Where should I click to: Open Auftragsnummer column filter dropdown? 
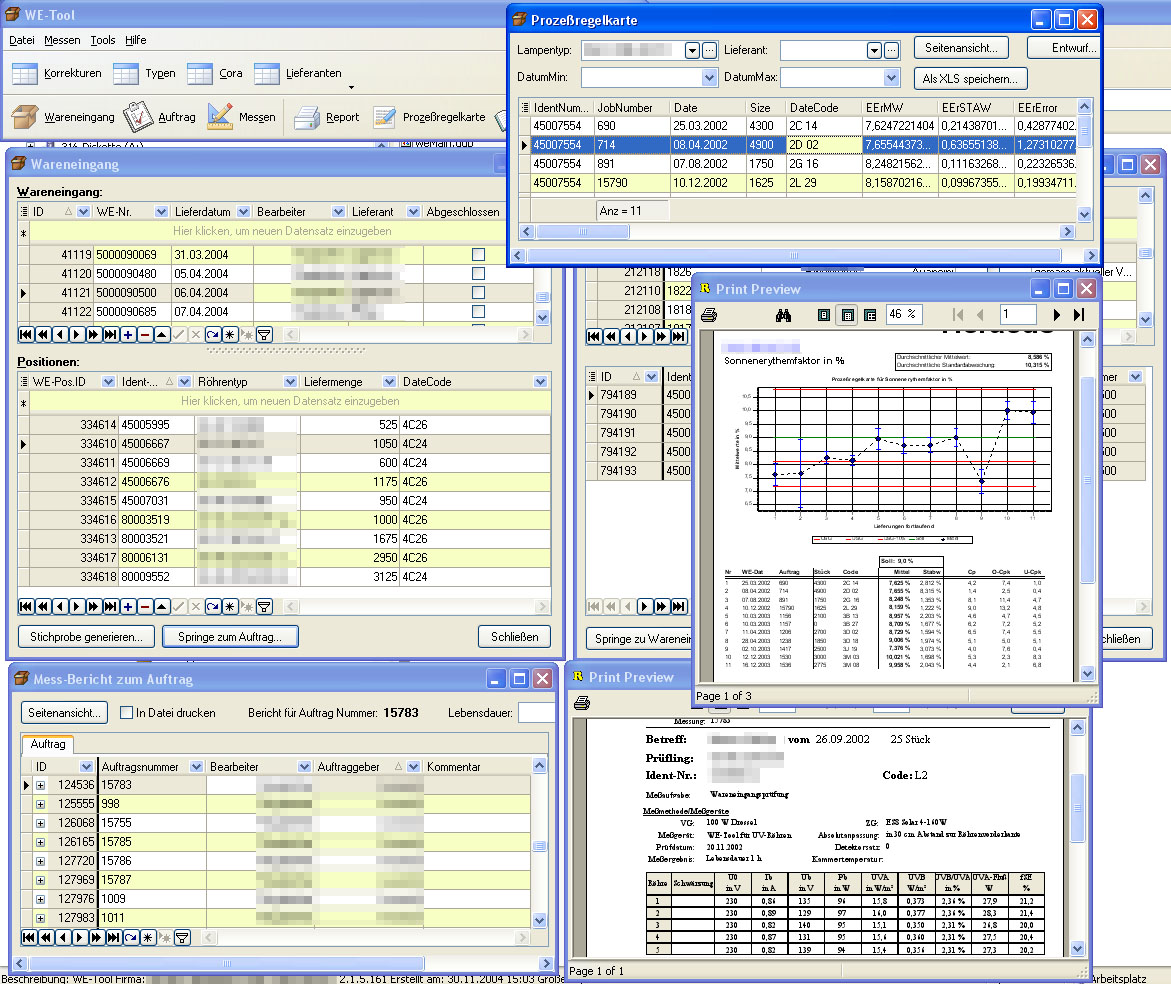[x=196, y=767]
